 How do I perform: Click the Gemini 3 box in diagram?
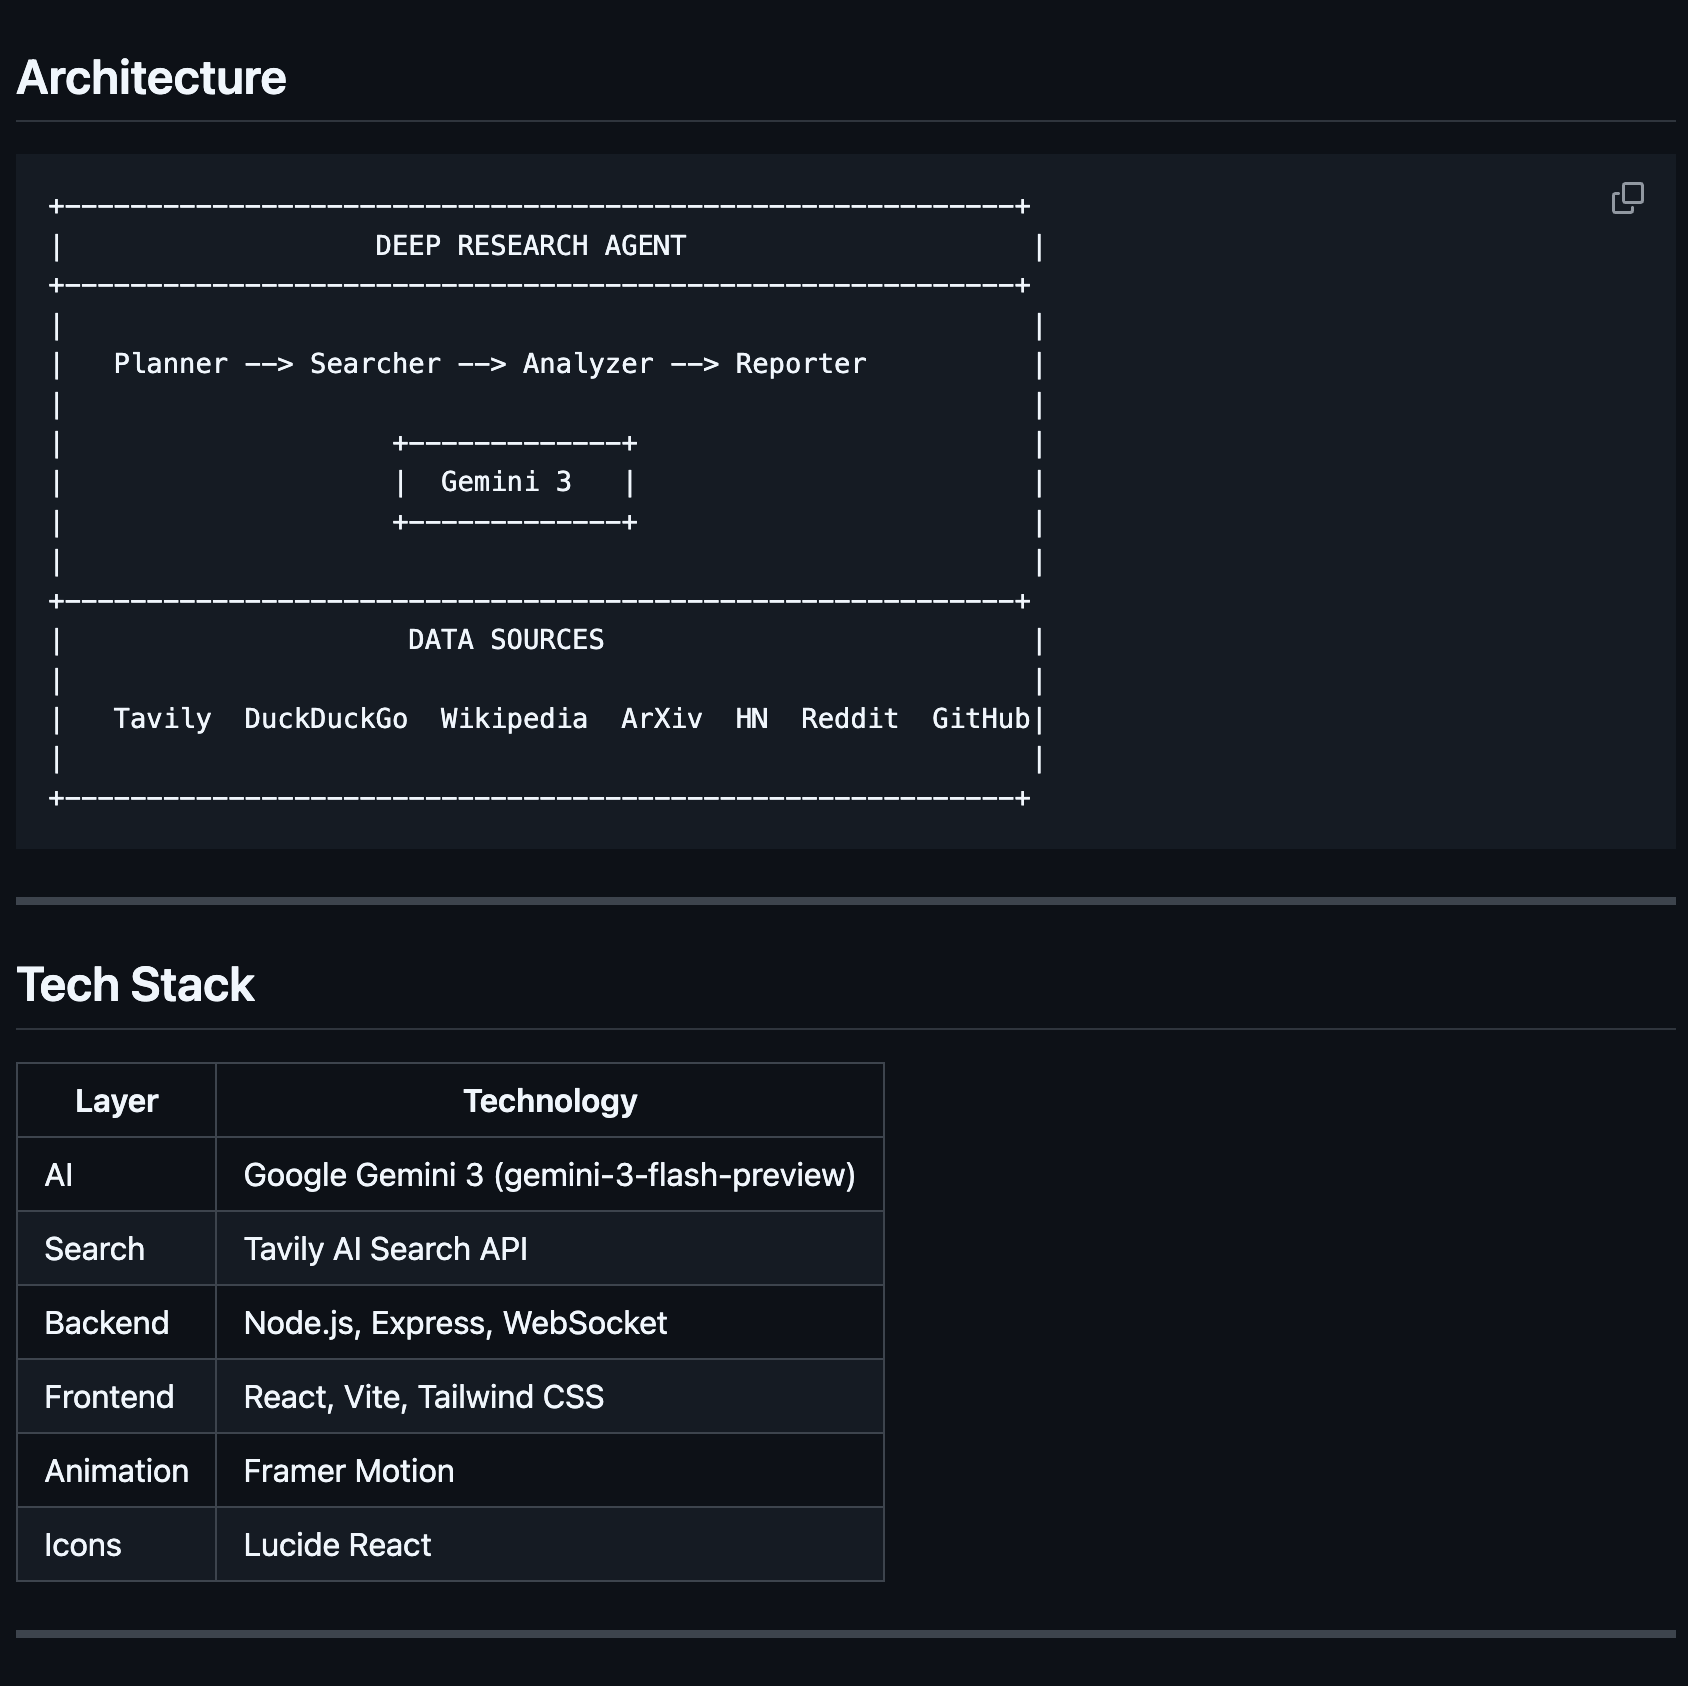tap(506, 482)
